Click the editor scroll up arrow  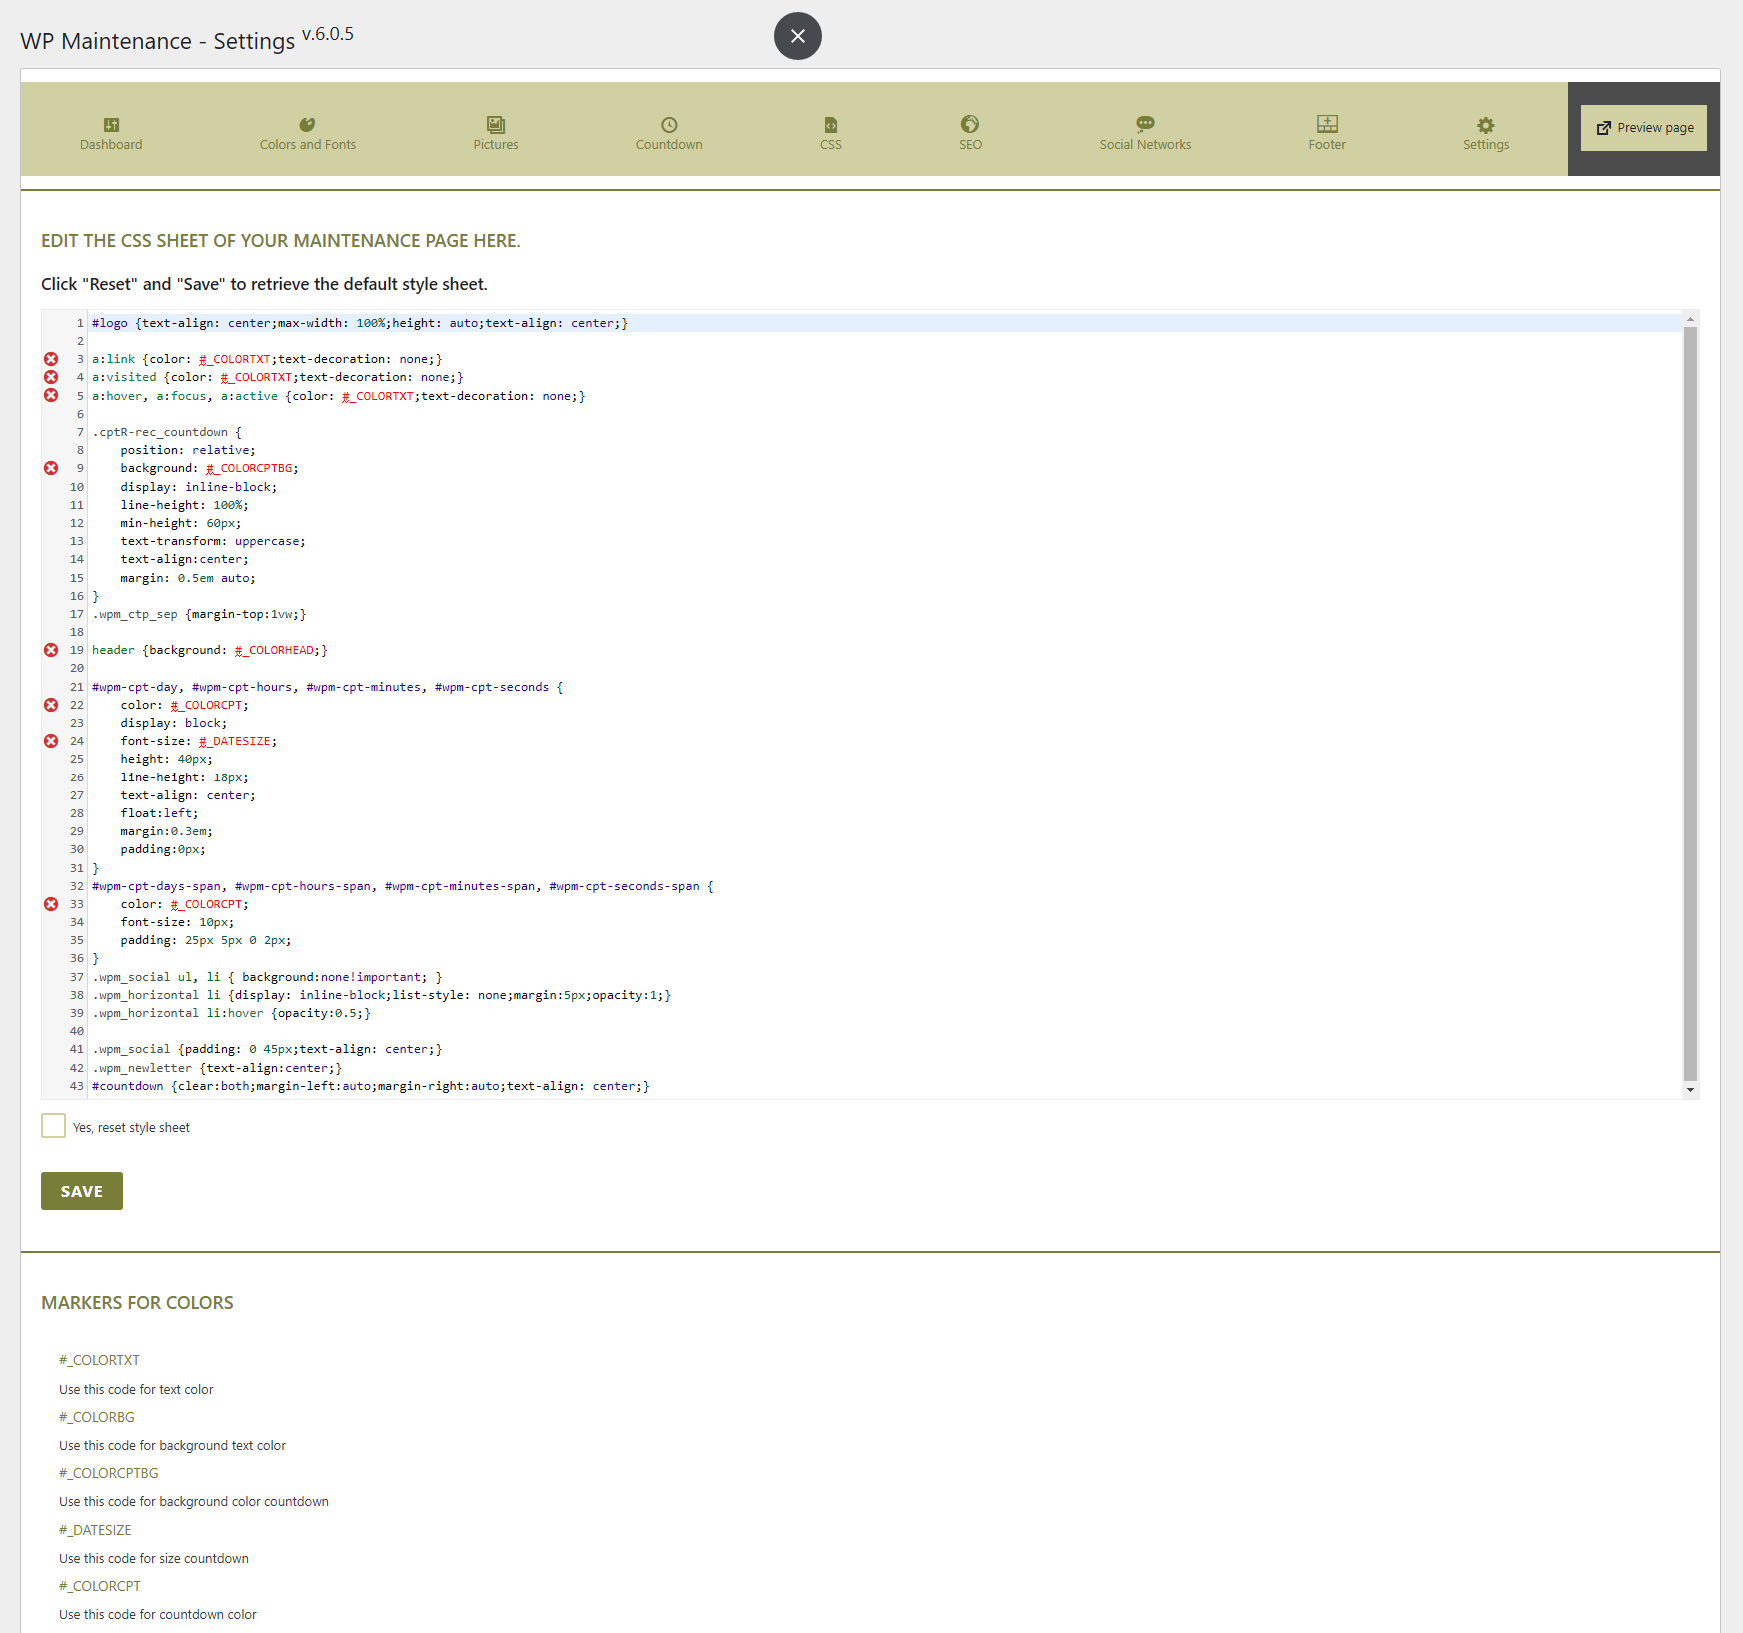click(1690, 319)
